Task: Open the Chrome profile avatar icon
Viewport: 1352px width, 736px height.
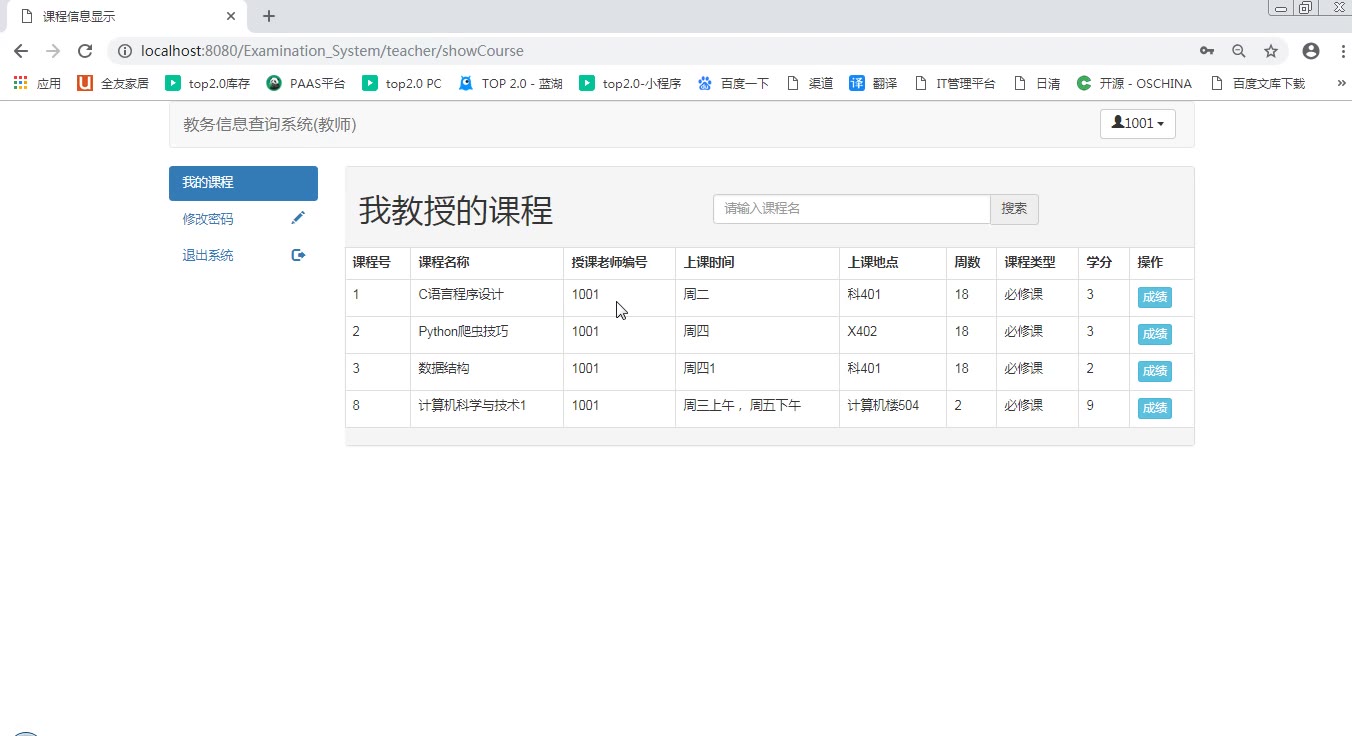Action: point(1310,51)
